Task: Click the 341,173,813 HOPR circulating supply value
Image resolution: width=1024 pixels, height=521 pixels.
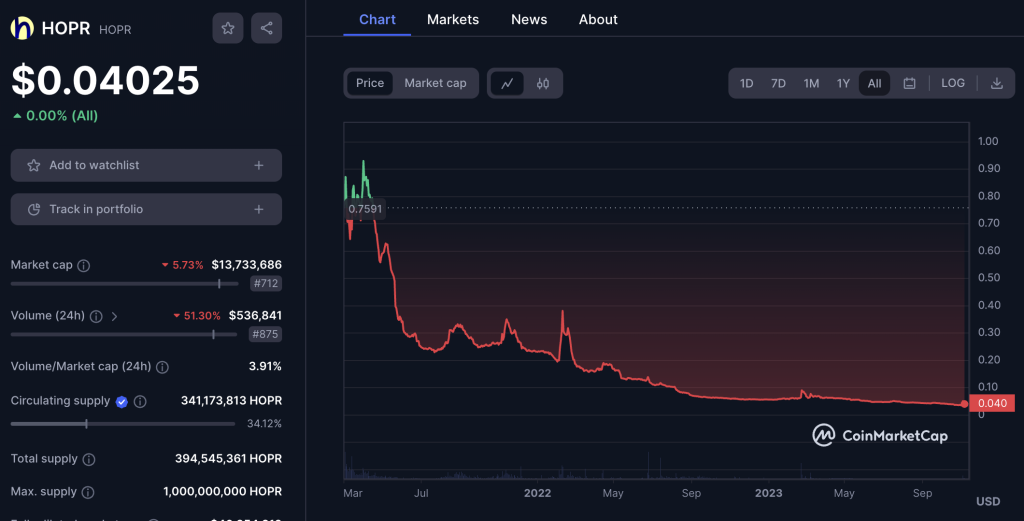Action: click(x=231, y=401)
